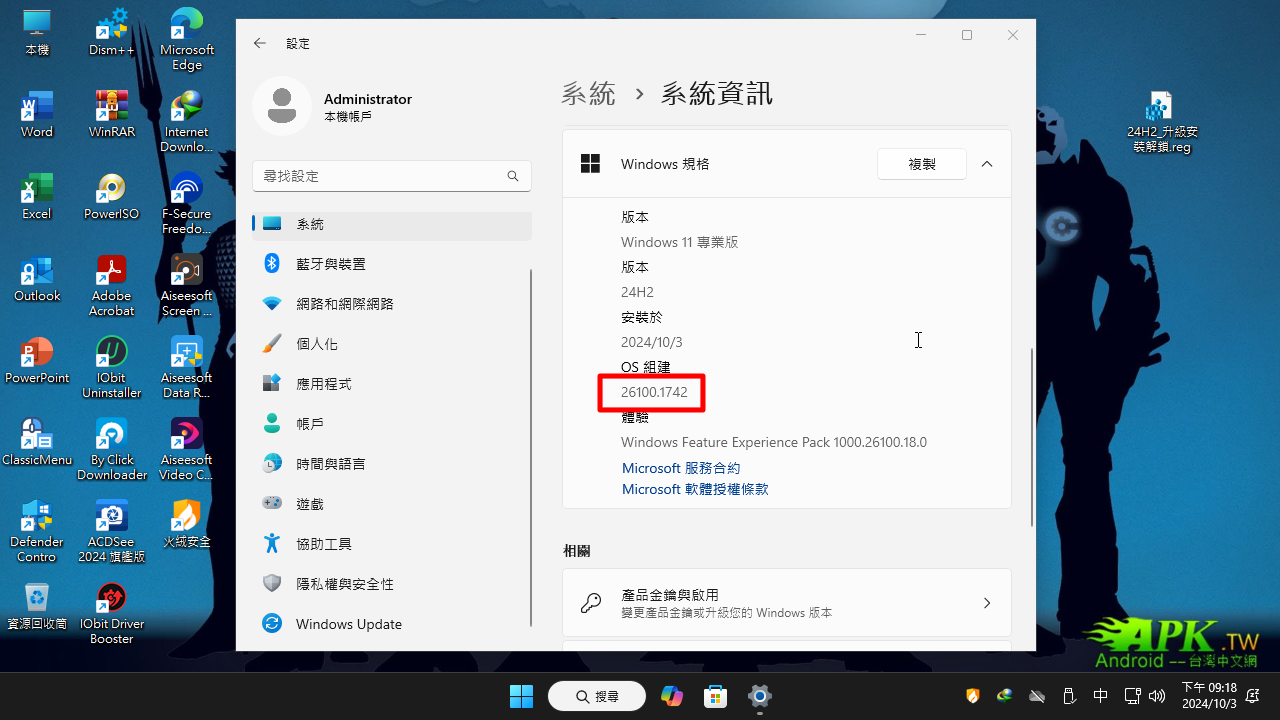Select 隱私權與安全性 in the sidebar
The width and height of the screenshot is (1280, 720).
pos(392,584)
